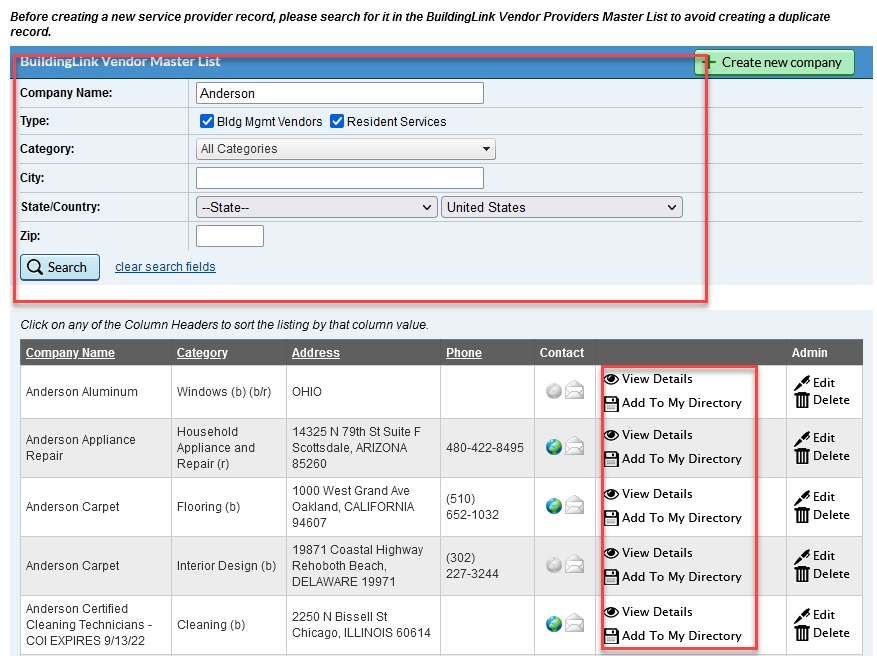Click the email envelope for Anderson Carpet Delaware
The width and height of the screenshot is (877, 656).
pos(574,564)
